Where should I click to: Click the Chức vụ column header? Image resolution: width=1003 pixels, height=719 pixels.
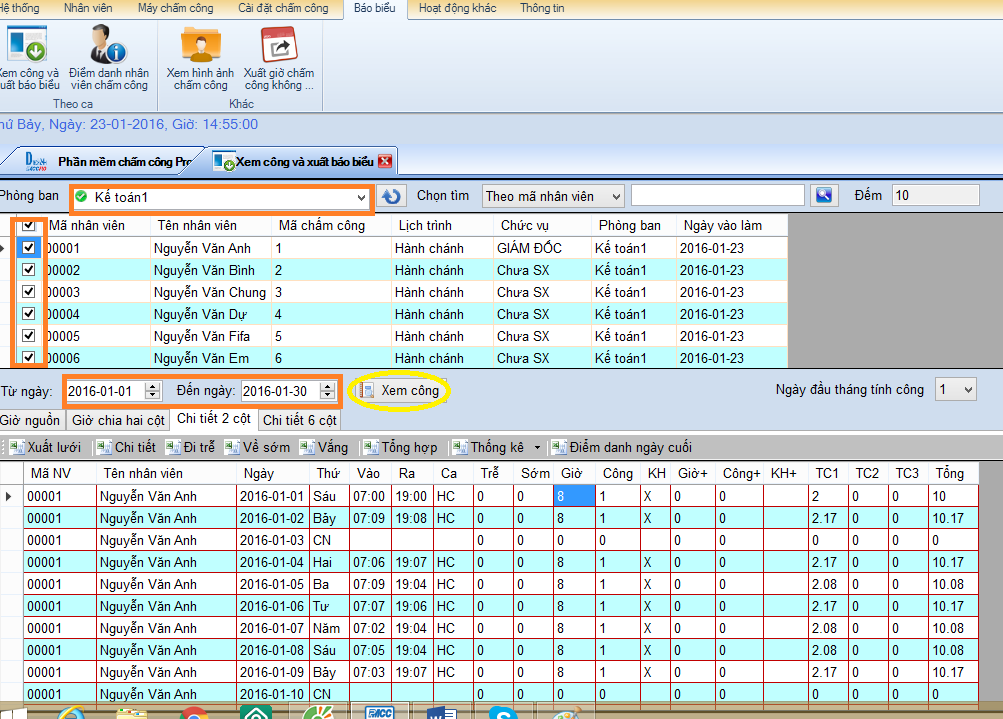click(542, 225)
